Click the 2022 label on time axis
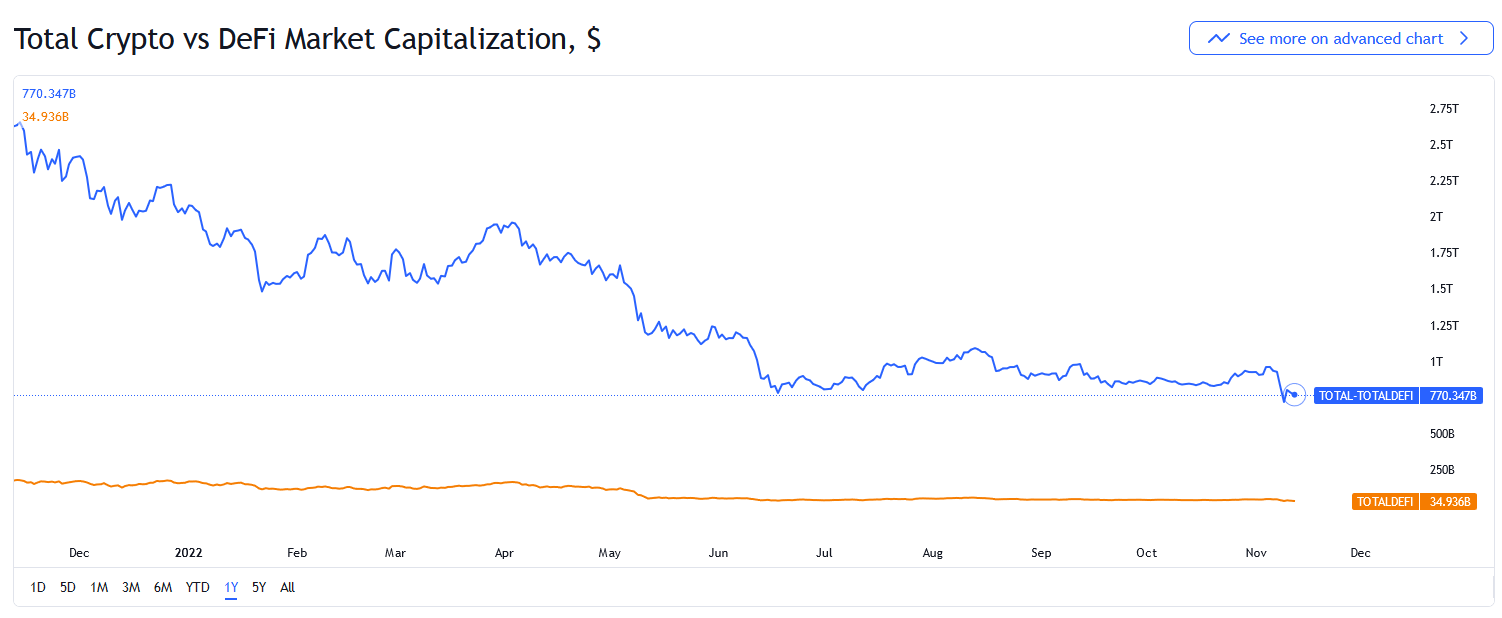The width and height of the screenshot is (1502, 618). (x=189, y=552)
